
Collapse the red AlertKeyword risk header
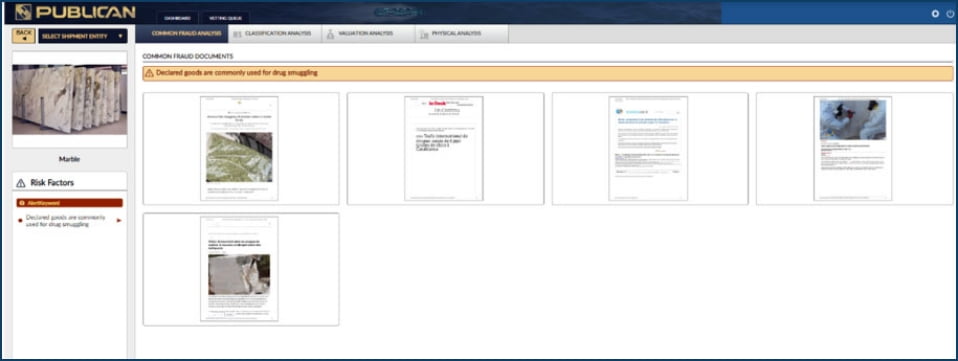[x=70, y=203]
